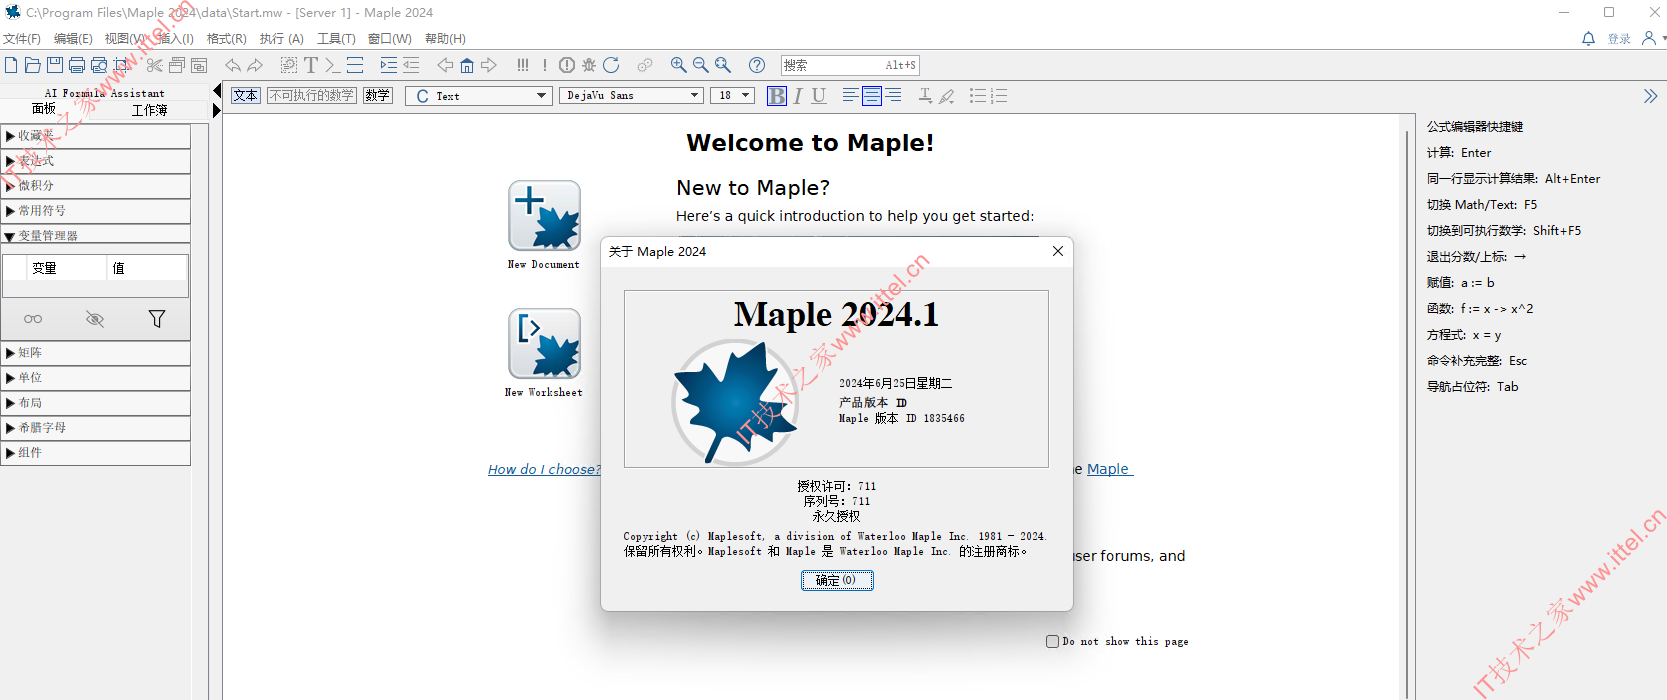Execute the selection with the single ! icon

[x=545, y=65]
